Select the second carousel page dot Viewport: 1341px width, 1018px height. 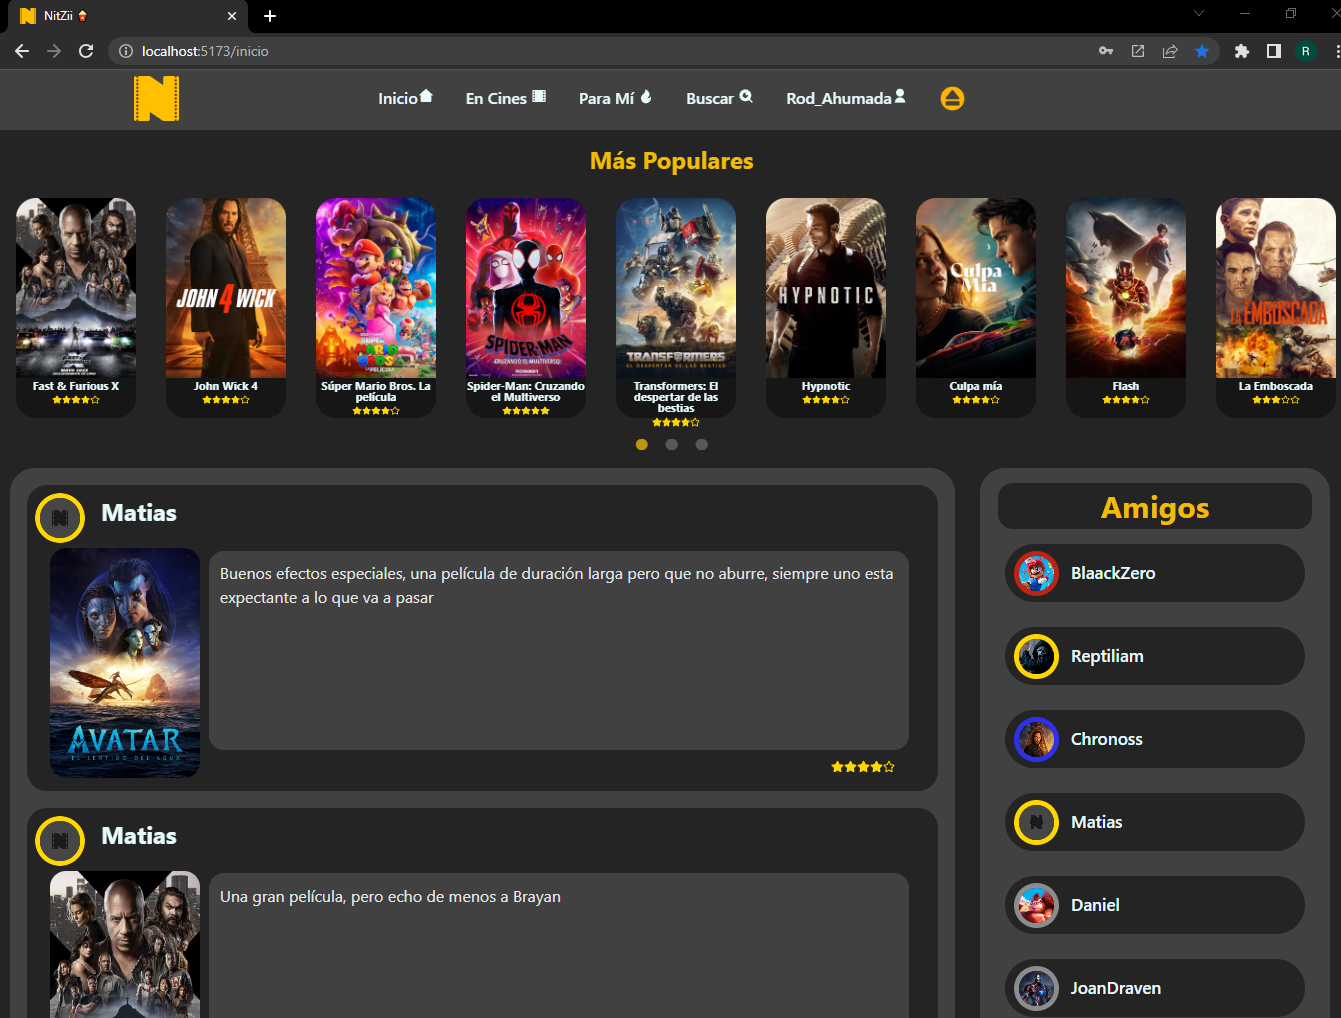[672, 444]
